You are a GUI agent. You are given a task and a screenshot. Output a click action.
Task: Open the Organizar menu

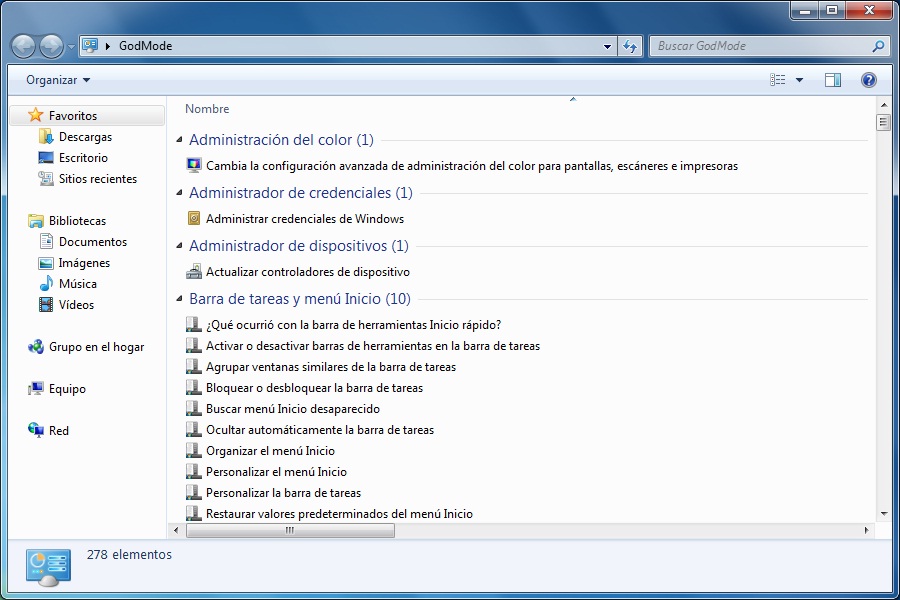coord(58,80)
